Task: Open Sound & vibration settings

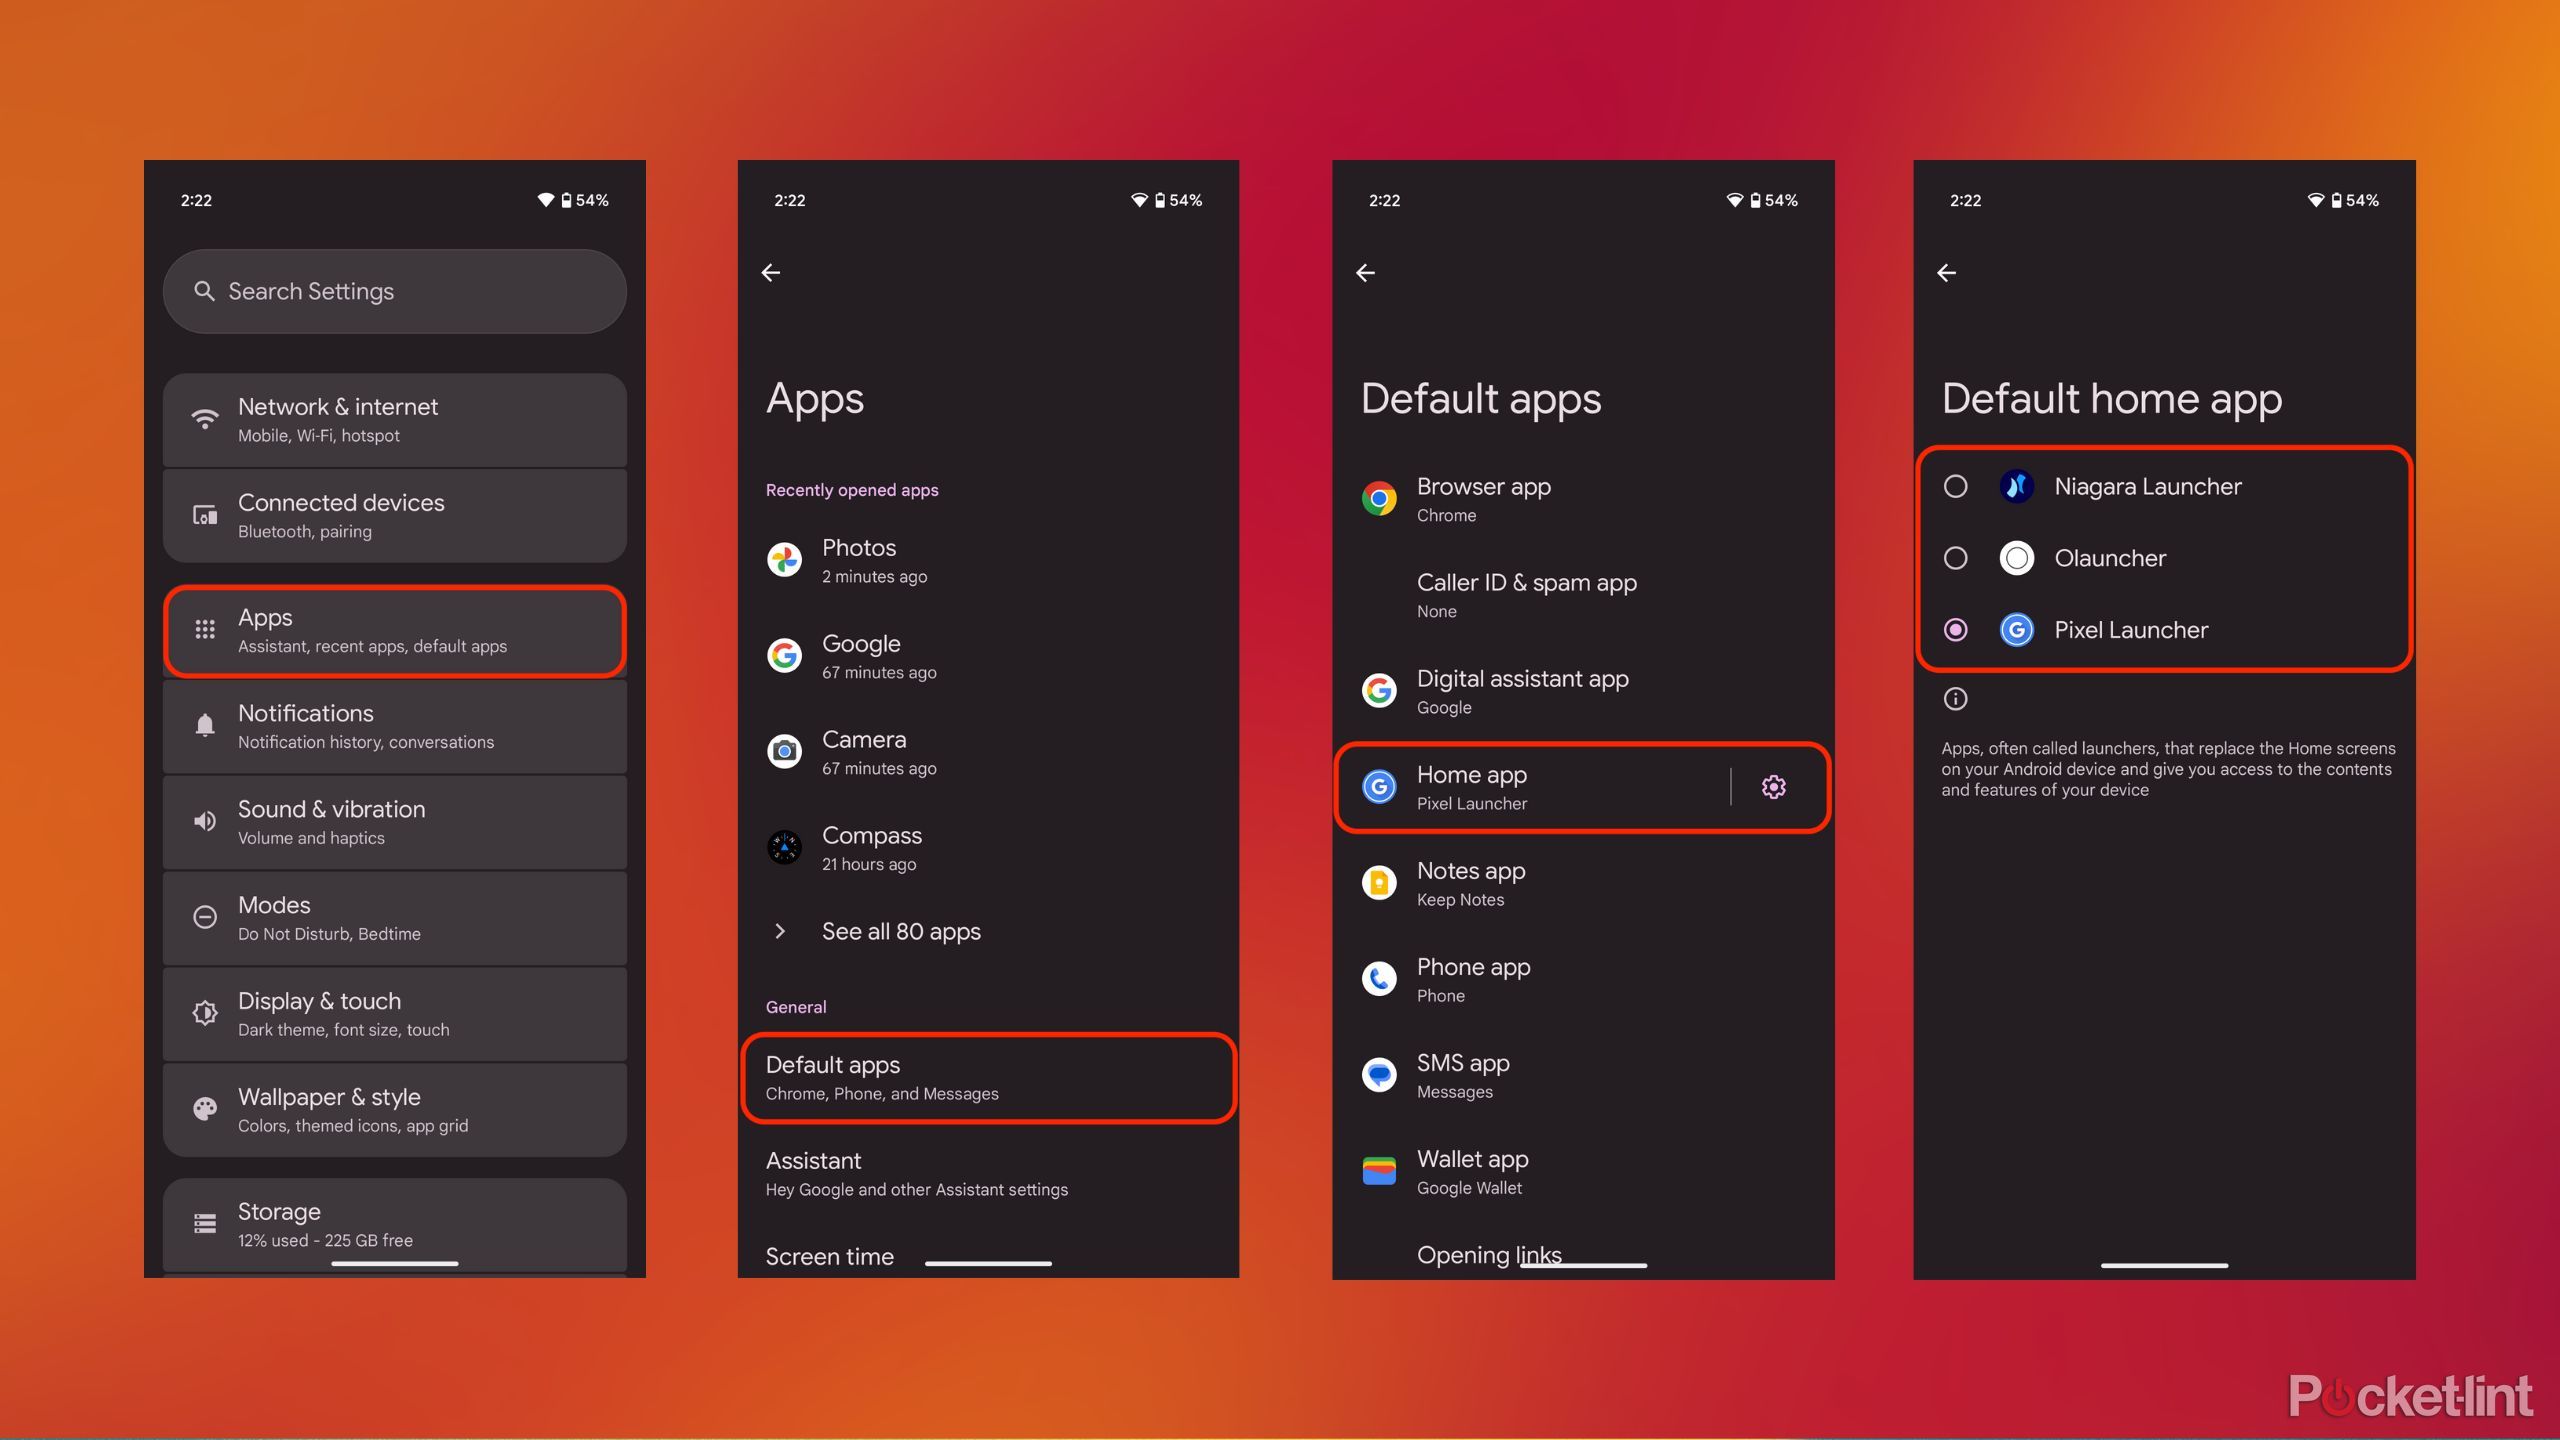Action: (x=396, y=821)
